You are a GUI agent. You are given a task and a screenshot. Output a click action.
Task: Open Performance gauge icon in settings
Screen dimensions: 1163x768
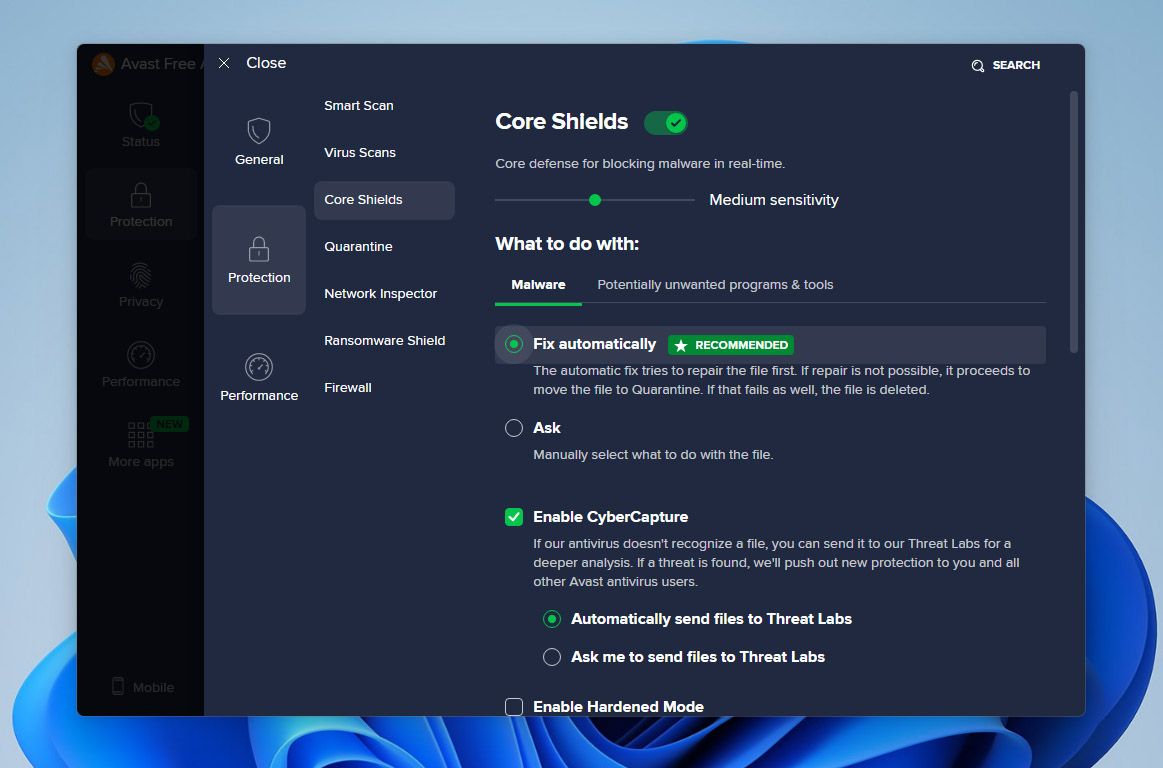259,367
